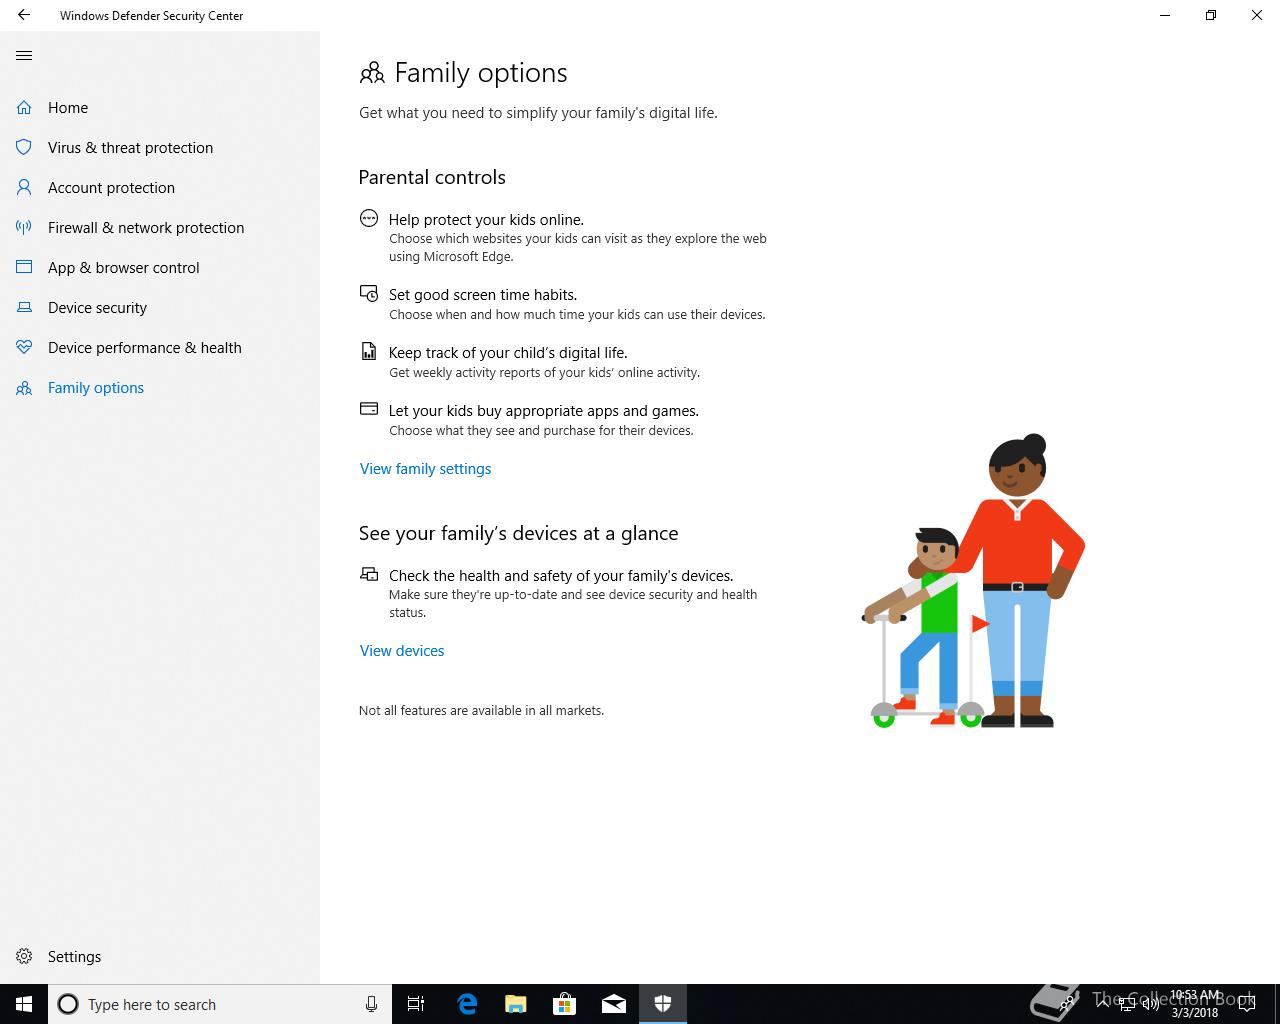1280x1024 pixels.
Task: Click 'Let your kids buy appropriate apps and games.'
Action: [544, 410]
